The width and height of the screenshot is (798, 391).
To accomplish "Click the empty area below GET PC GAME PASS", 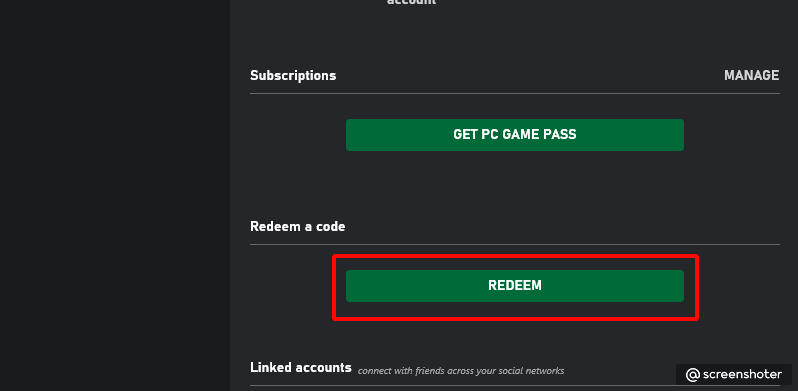I will 515,183.
